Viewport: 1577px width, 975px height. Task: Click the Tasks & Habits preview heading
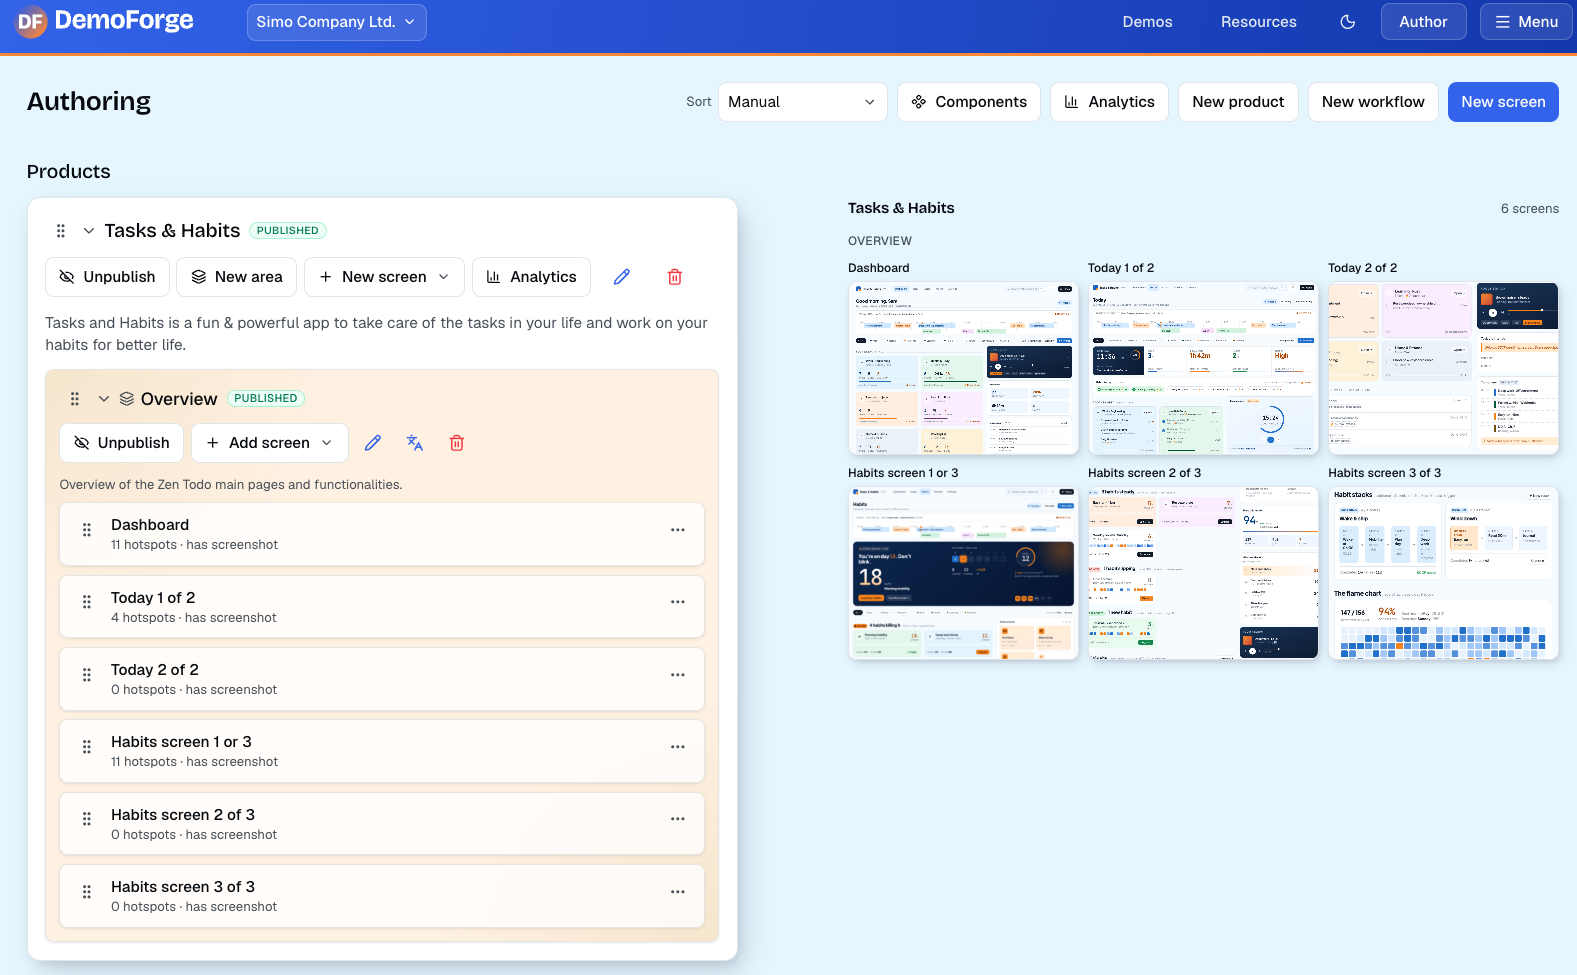click(x=901, y=208)
